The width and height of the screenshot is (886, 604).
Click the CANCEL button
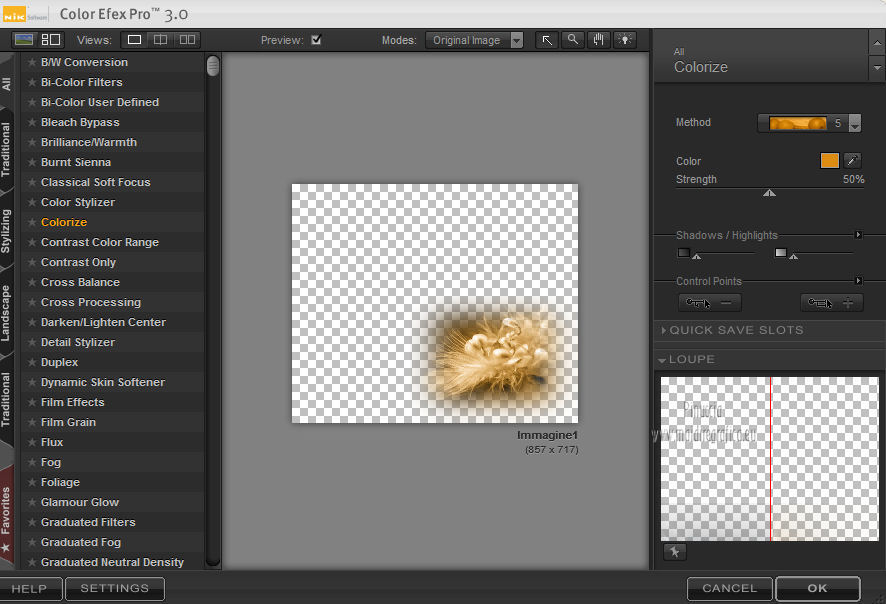click(729, 589)
